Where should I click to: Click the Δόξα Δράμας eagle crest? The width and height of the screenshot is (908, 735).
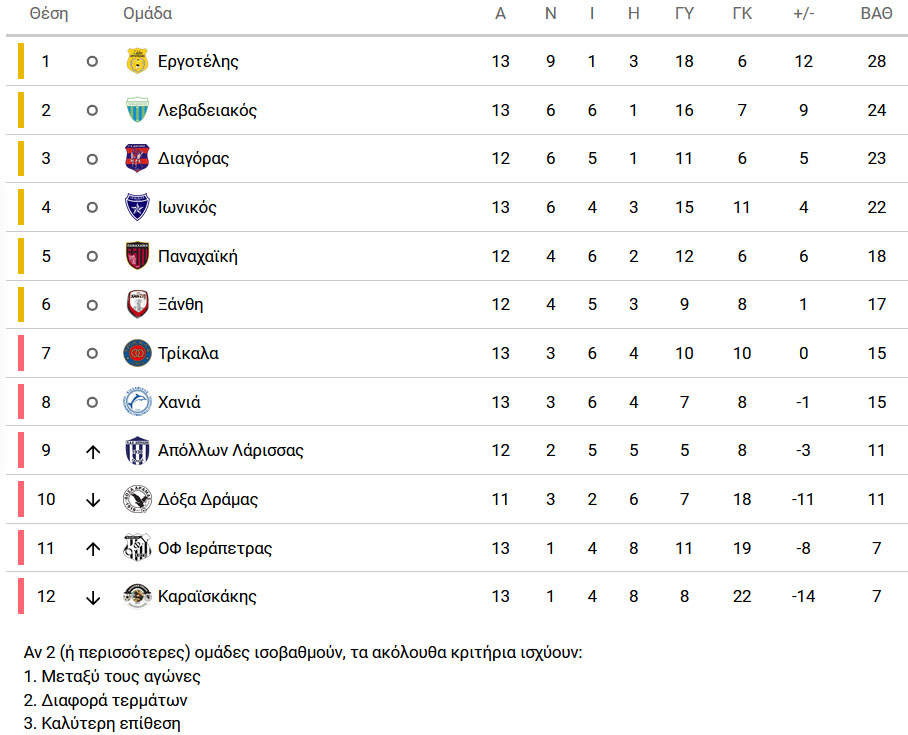pos(137,499)
